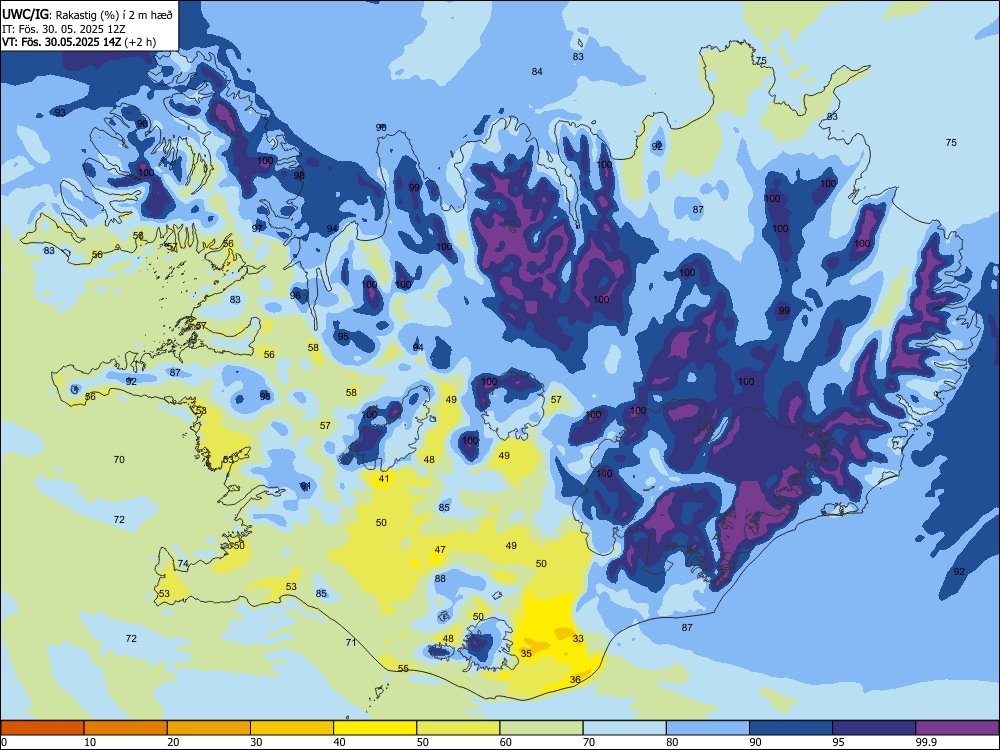This screenshot has height=750, width=1000.
Task: Click the '10' legend scale label
Action: (90, 742)
